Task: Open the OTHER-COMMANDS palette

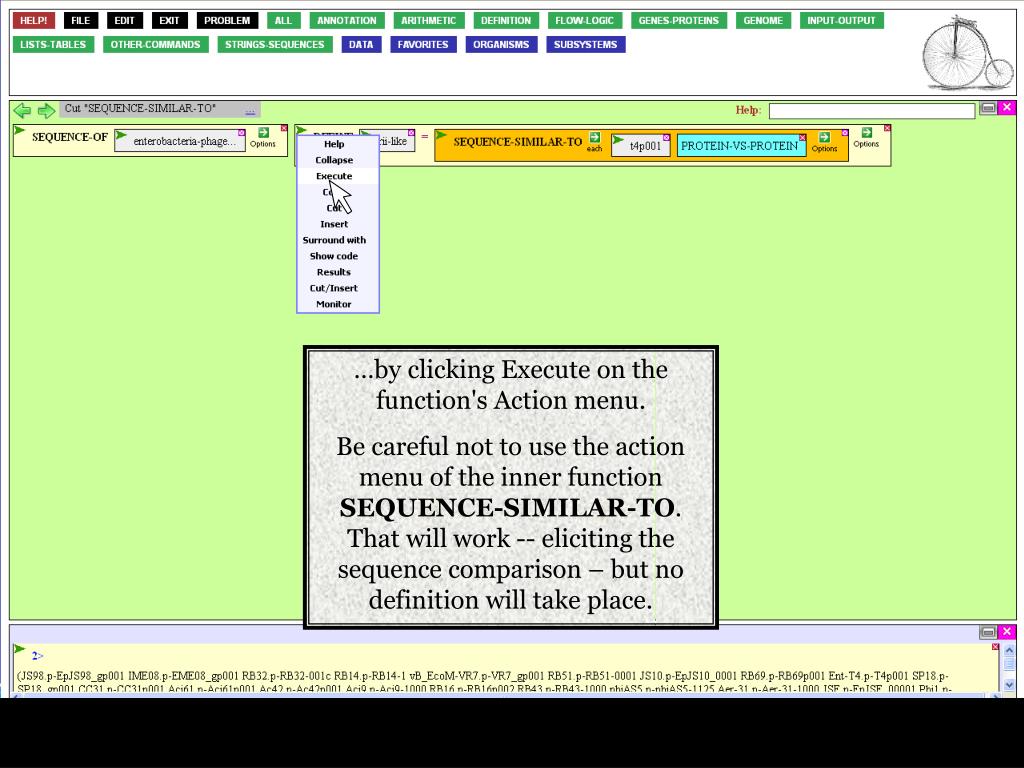Action: pyautogui.click(x=155, y=44)
